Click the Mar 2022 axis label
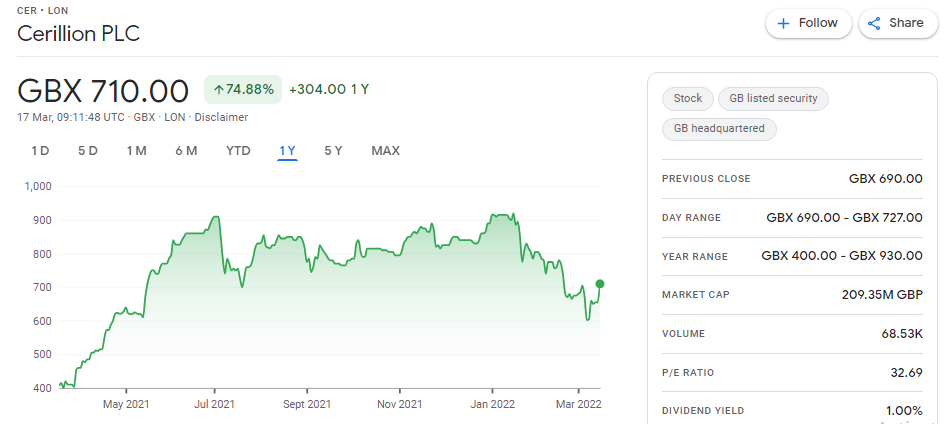945x424 pixels. tap(579, 404)
